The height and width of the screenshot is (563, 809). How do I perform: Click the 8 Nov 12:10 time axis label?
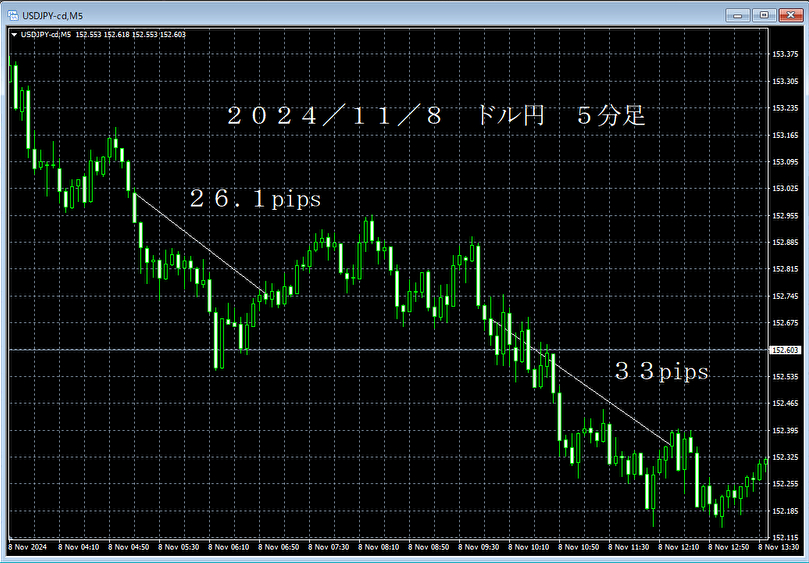[679, 547]
